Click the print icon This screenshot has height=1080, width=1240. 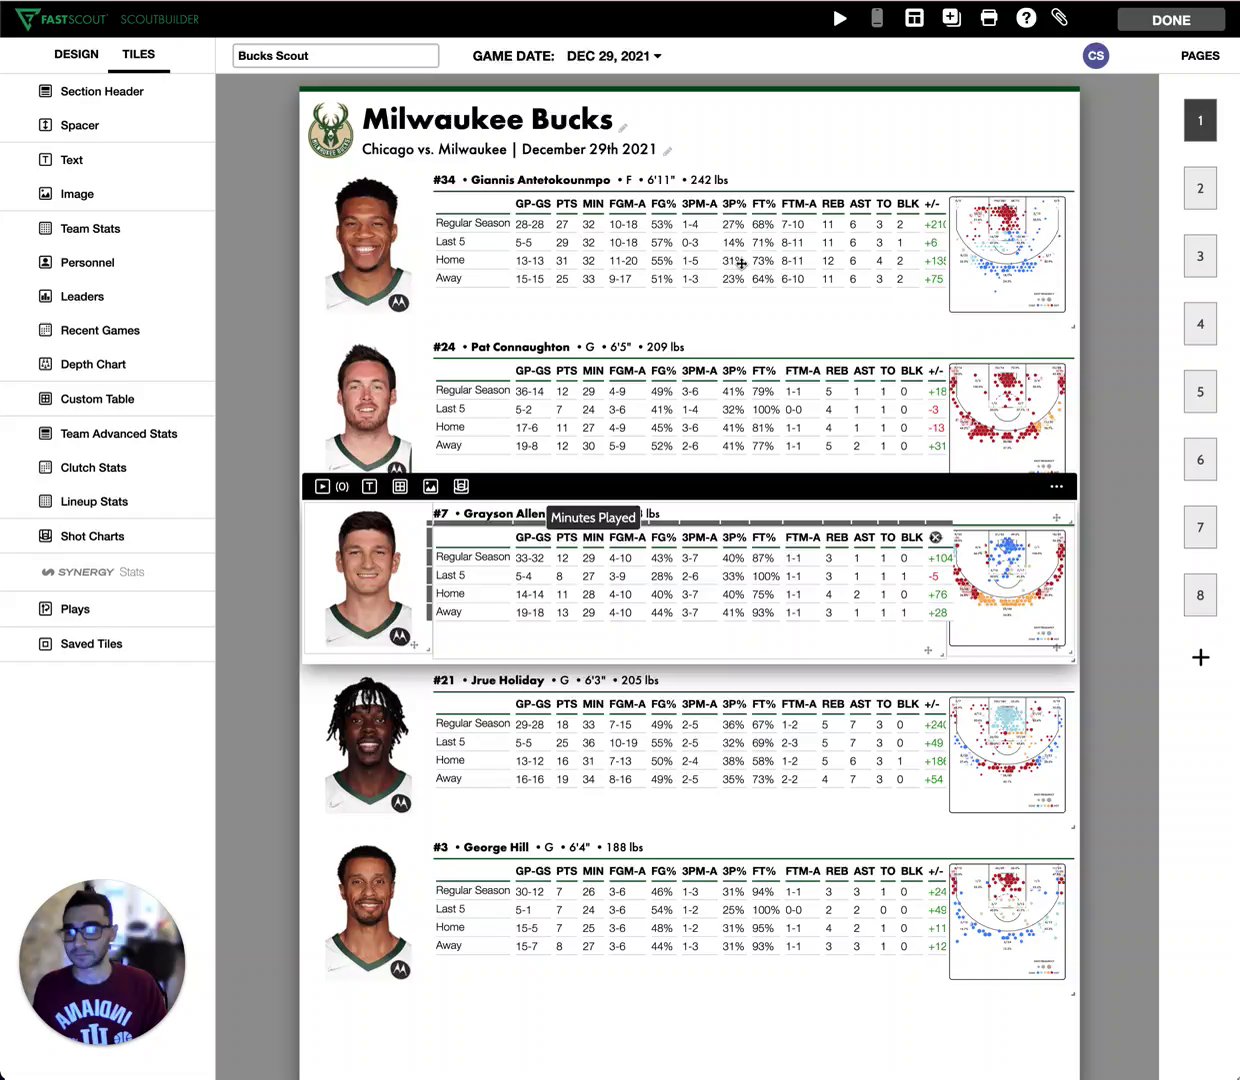(989, 18)
